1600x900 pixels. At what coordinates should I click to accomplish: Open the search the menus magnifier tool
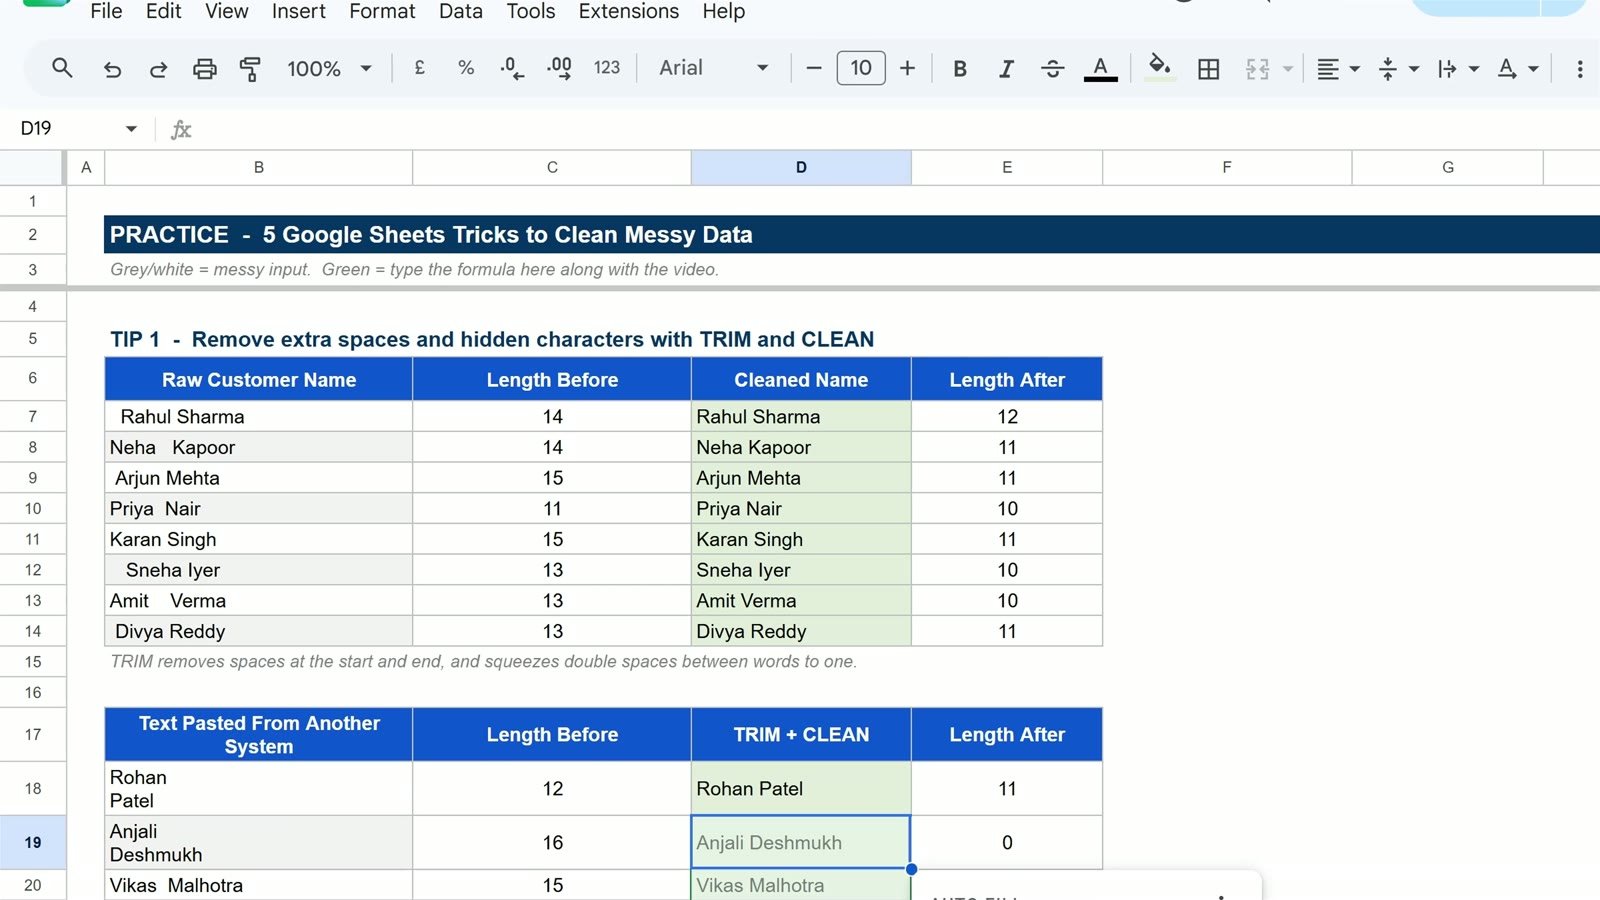[x=62, y=68]
